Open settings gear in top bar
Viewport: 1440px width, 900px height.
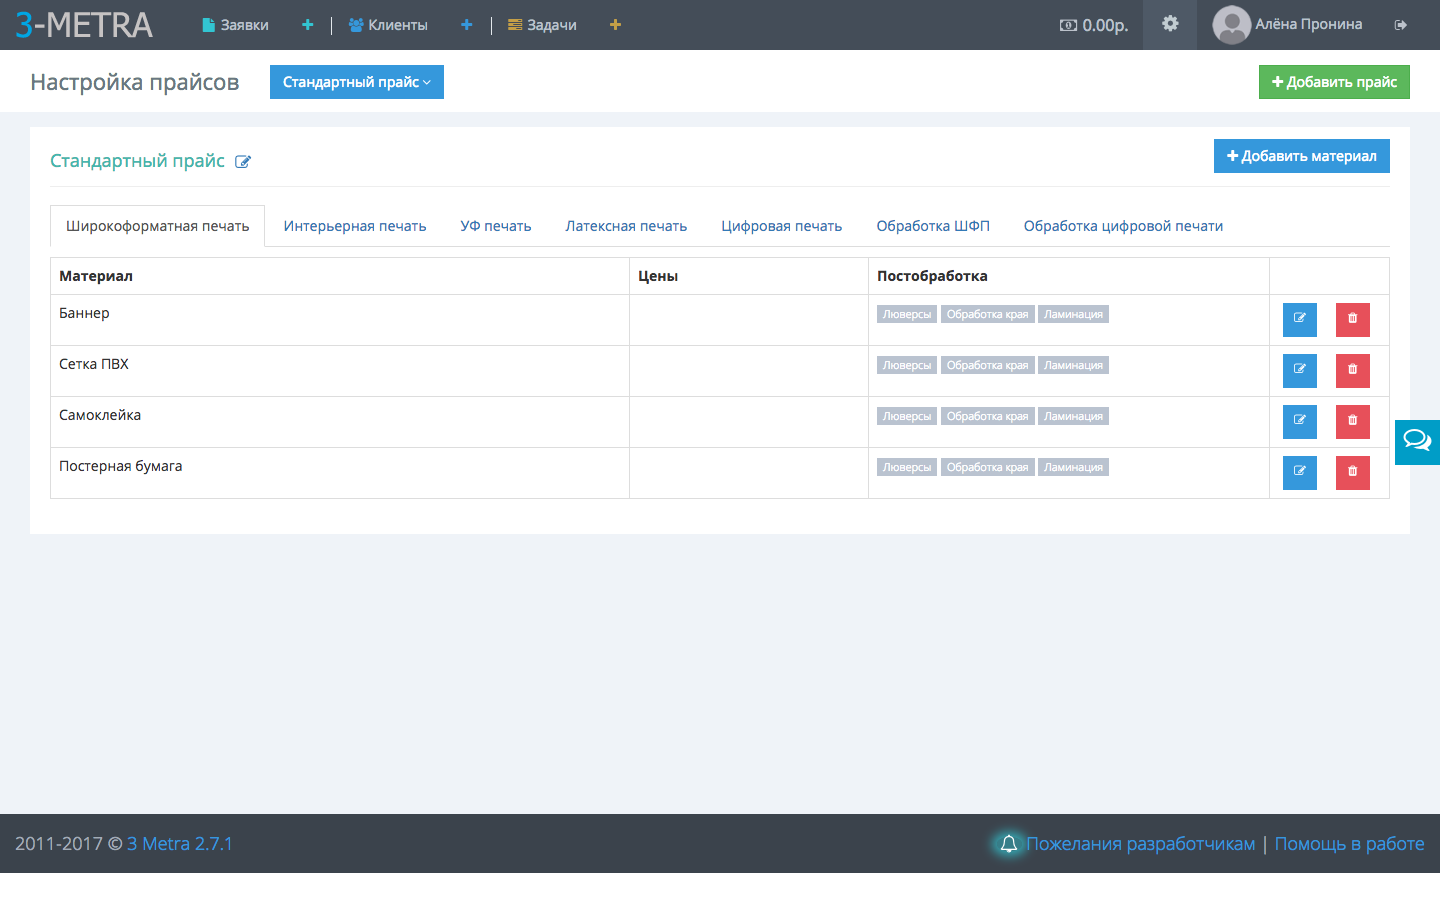pyautogui.click(x=1169, y=24)
